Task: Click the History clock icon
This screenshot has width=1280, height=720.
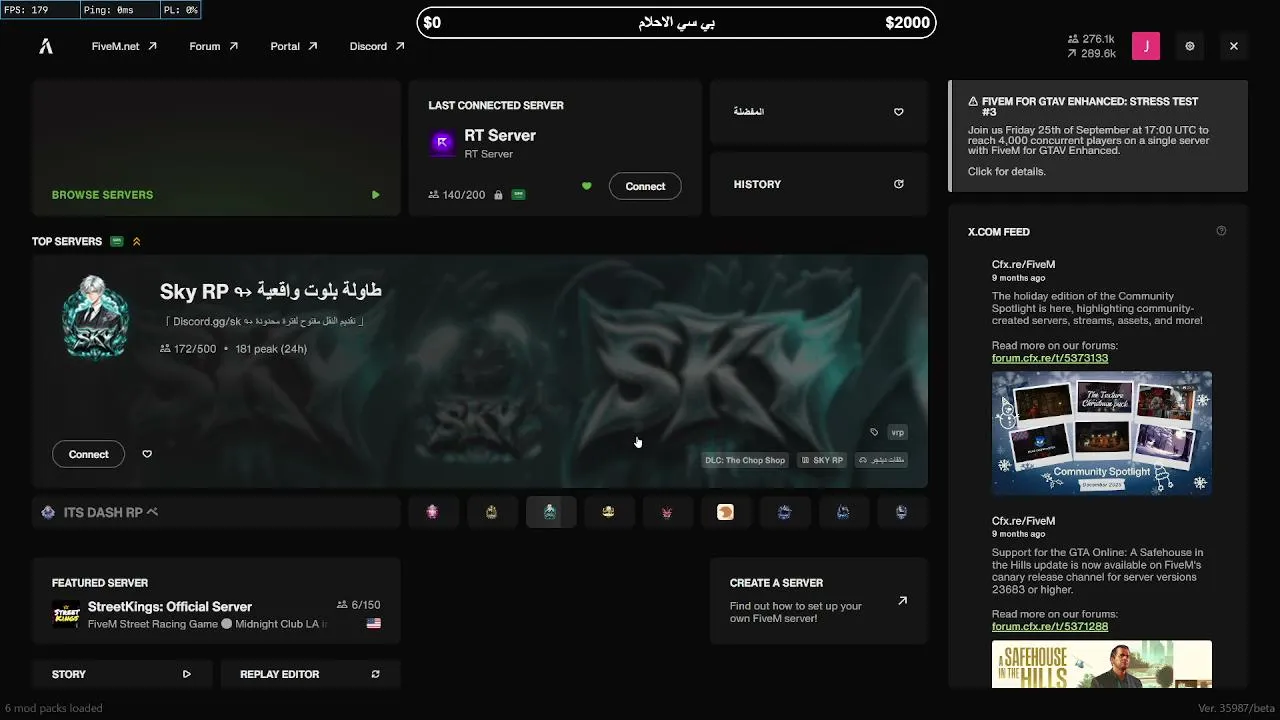Action: (899, 184)
